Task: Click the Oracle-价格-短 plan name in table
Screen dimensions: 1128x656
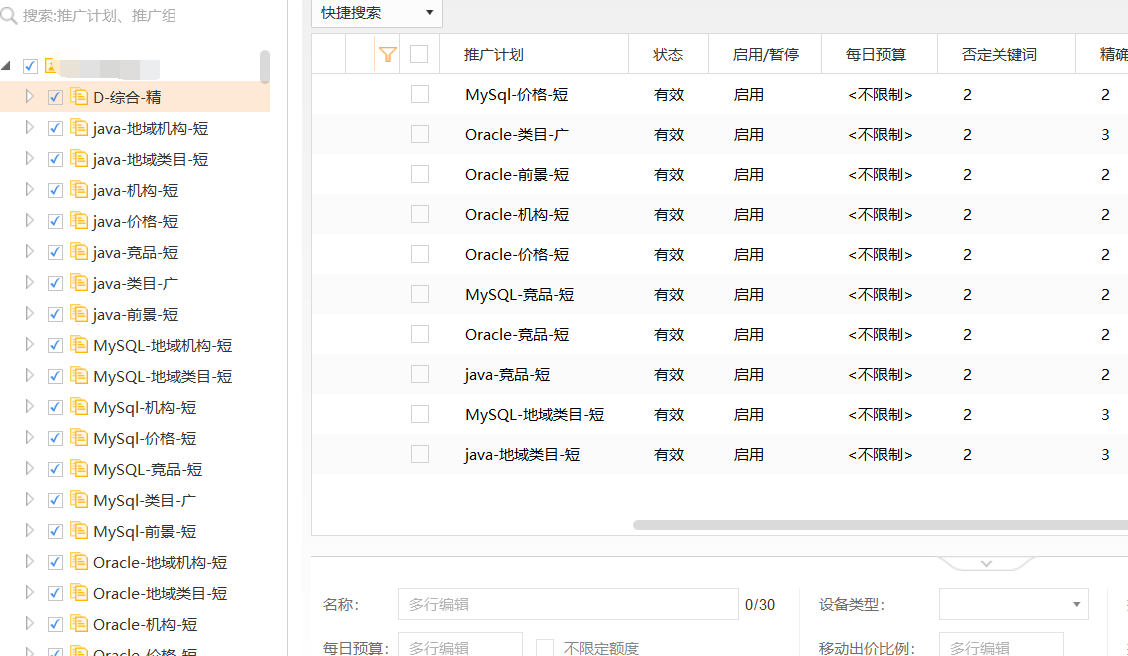Action: click(517, 255)
